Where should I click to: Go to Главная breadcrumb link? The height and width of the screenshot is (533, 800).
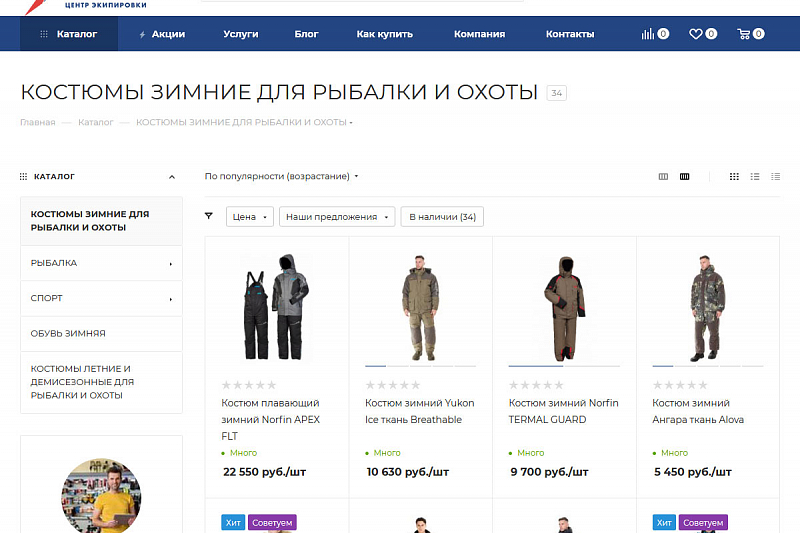(38, 122)
